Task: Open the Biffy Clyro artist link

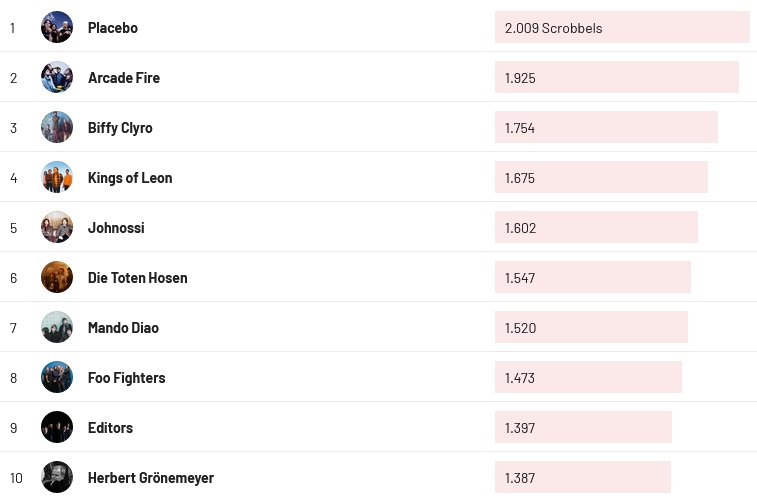Action: click(x=120, y=128)
